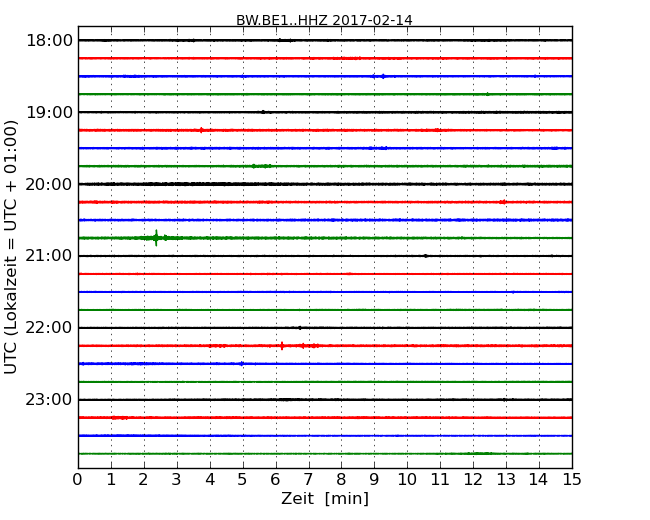This screenshot has width=650, height=520.
Task: Click the x-axis tick label 2
Action: (143, 480)
